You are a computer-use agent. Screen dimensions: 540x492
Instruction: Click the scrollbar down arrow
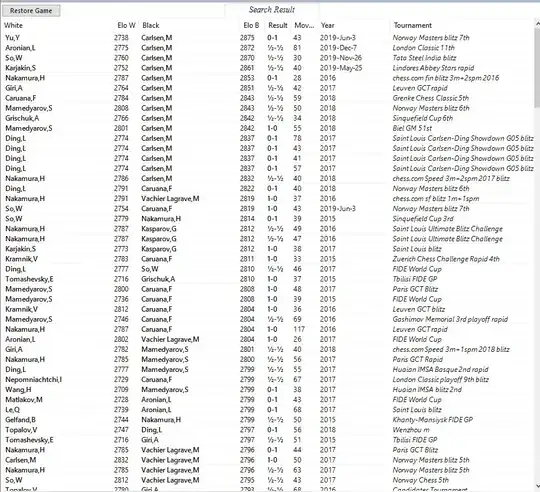(x=537, y=486)
